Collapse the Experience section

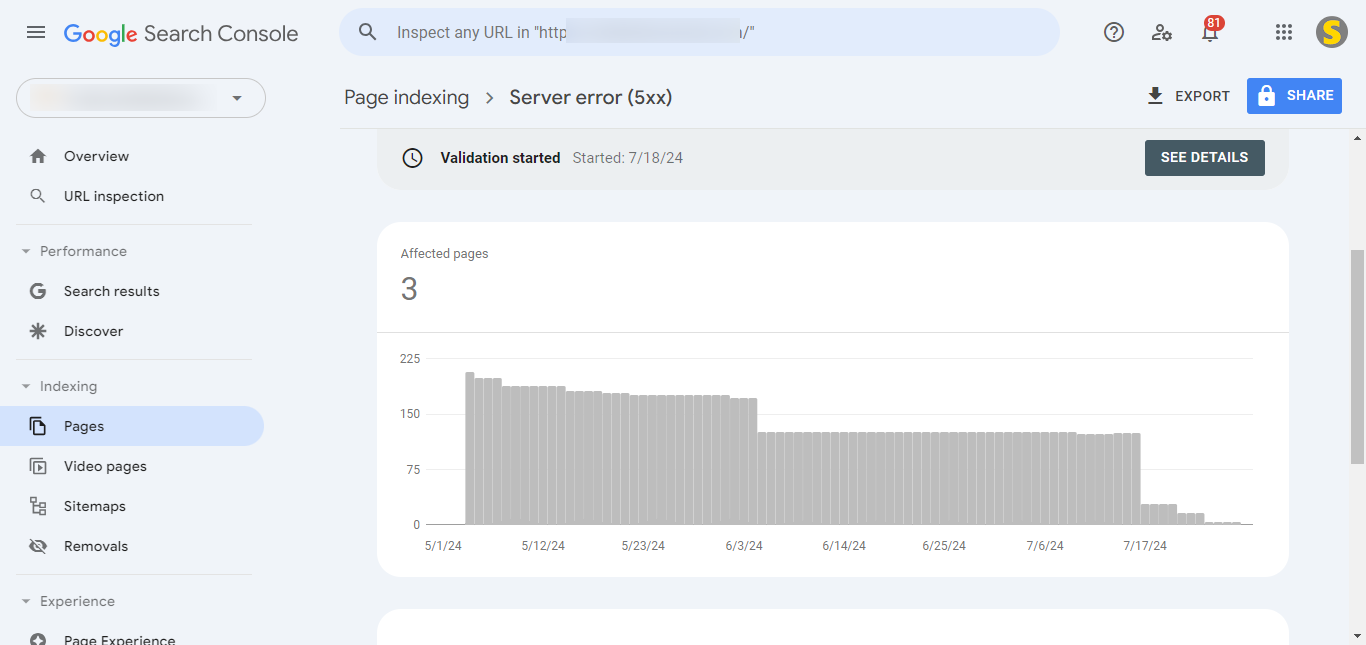click(x=26, y=601)
